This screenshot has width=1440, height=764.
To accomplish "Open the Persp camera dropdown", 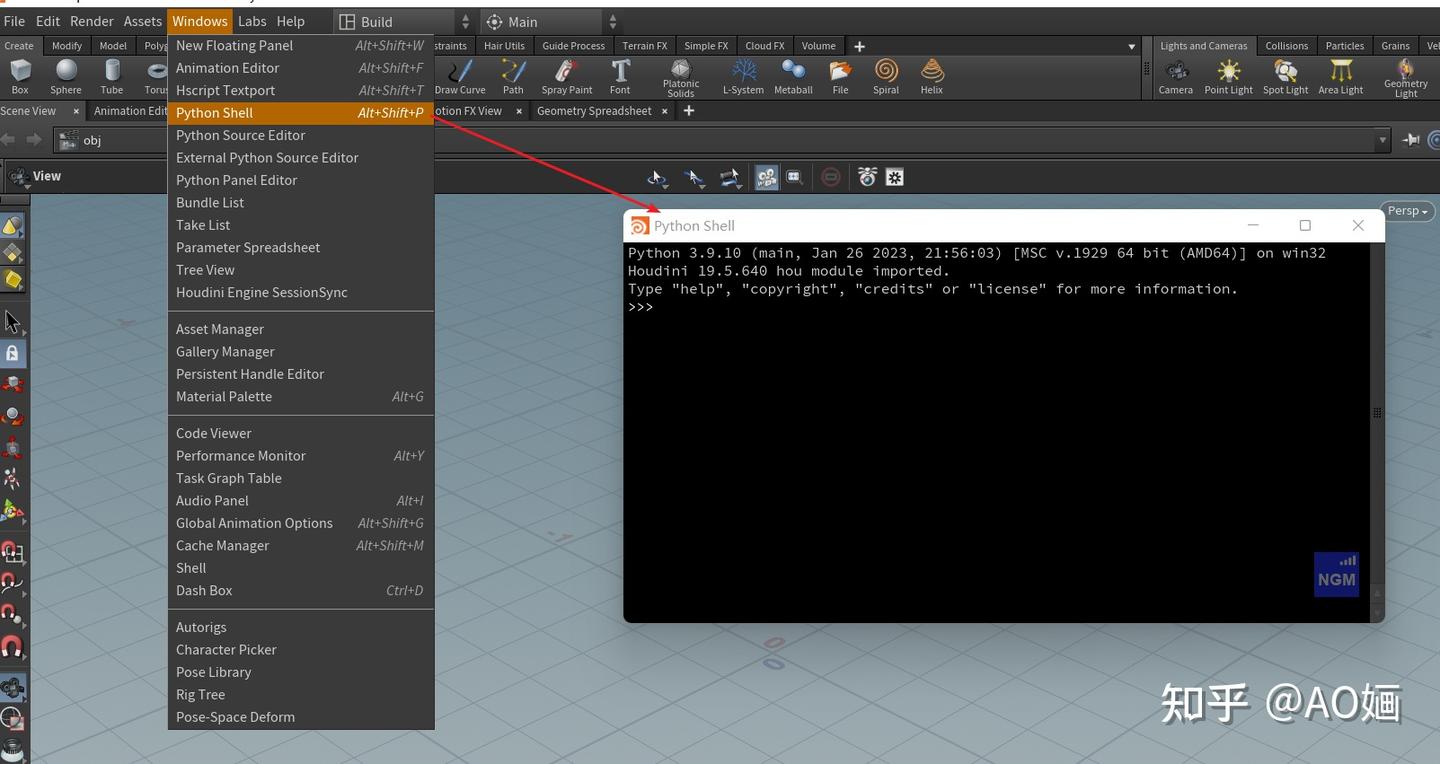I will tap(1408, 211).
